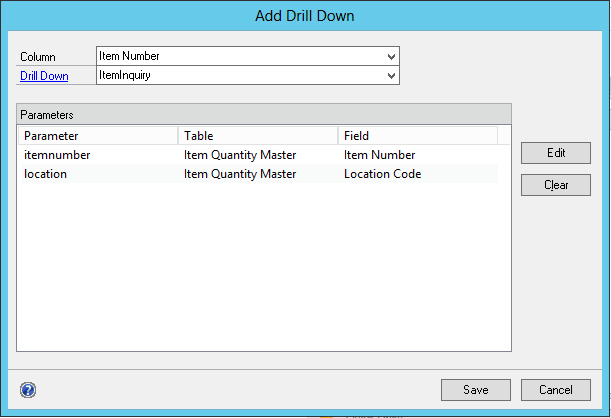The image size is (611, 418).
Task: Sort by the Table column header
Action: tap(258, 136)
